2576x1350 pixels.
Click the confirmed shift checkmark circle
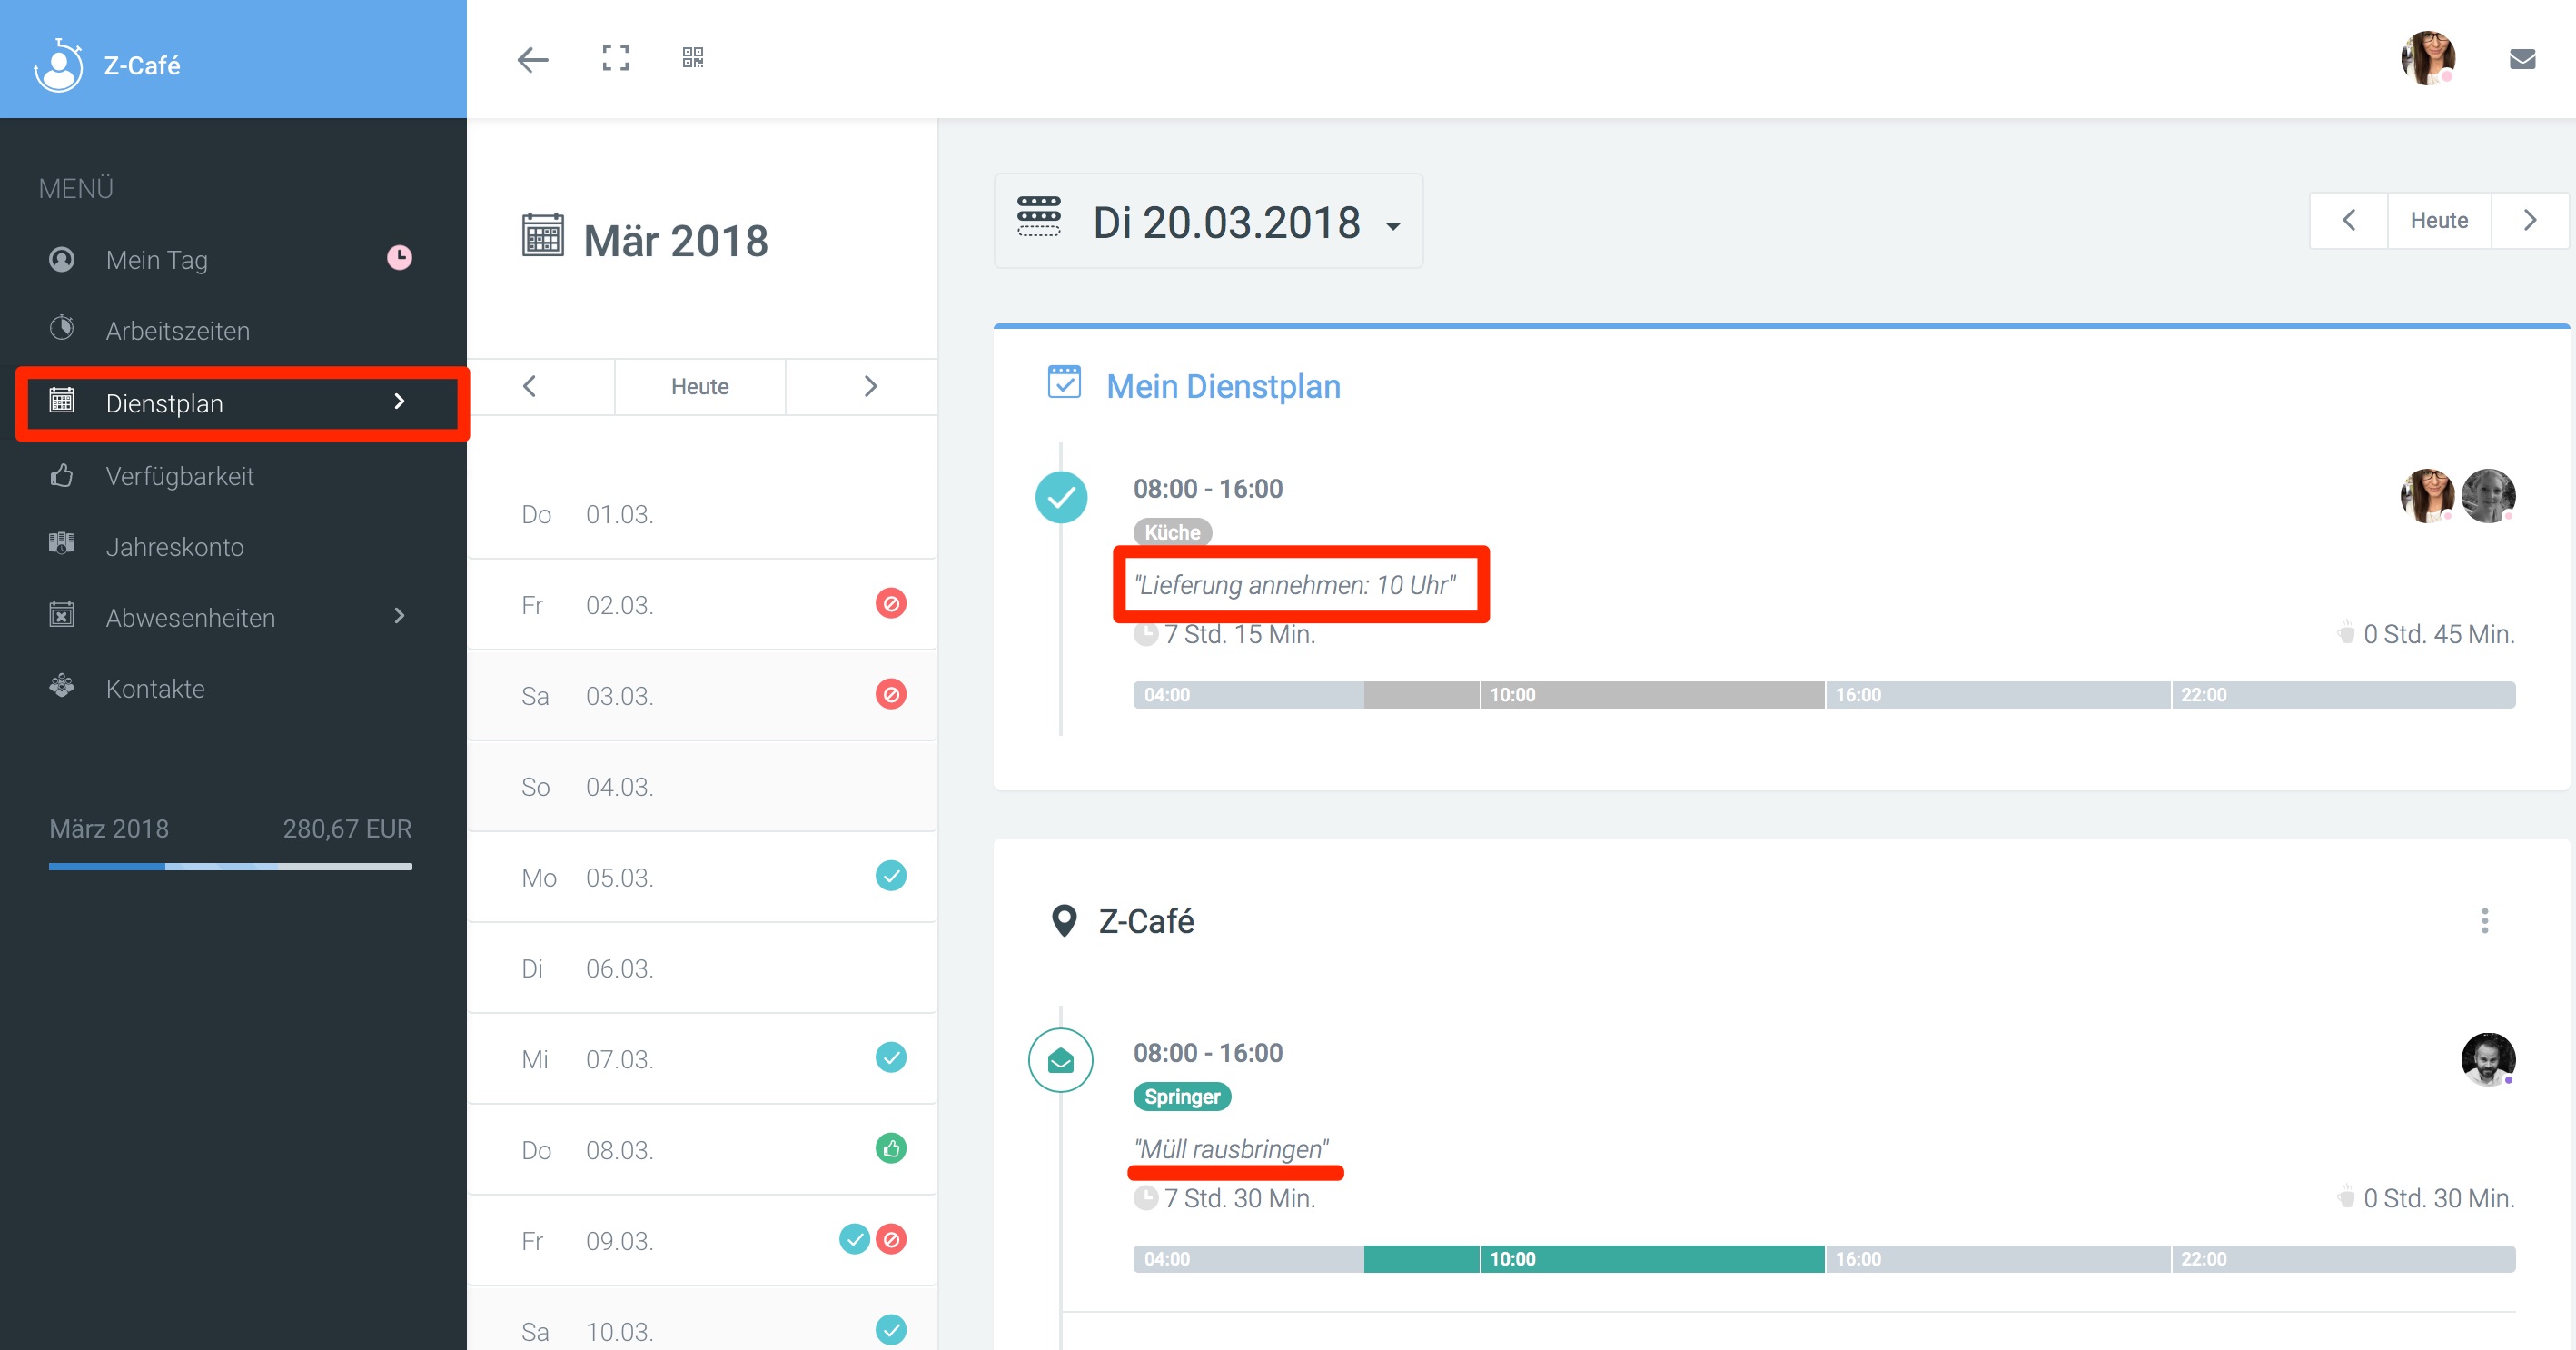click(1061, 497)
